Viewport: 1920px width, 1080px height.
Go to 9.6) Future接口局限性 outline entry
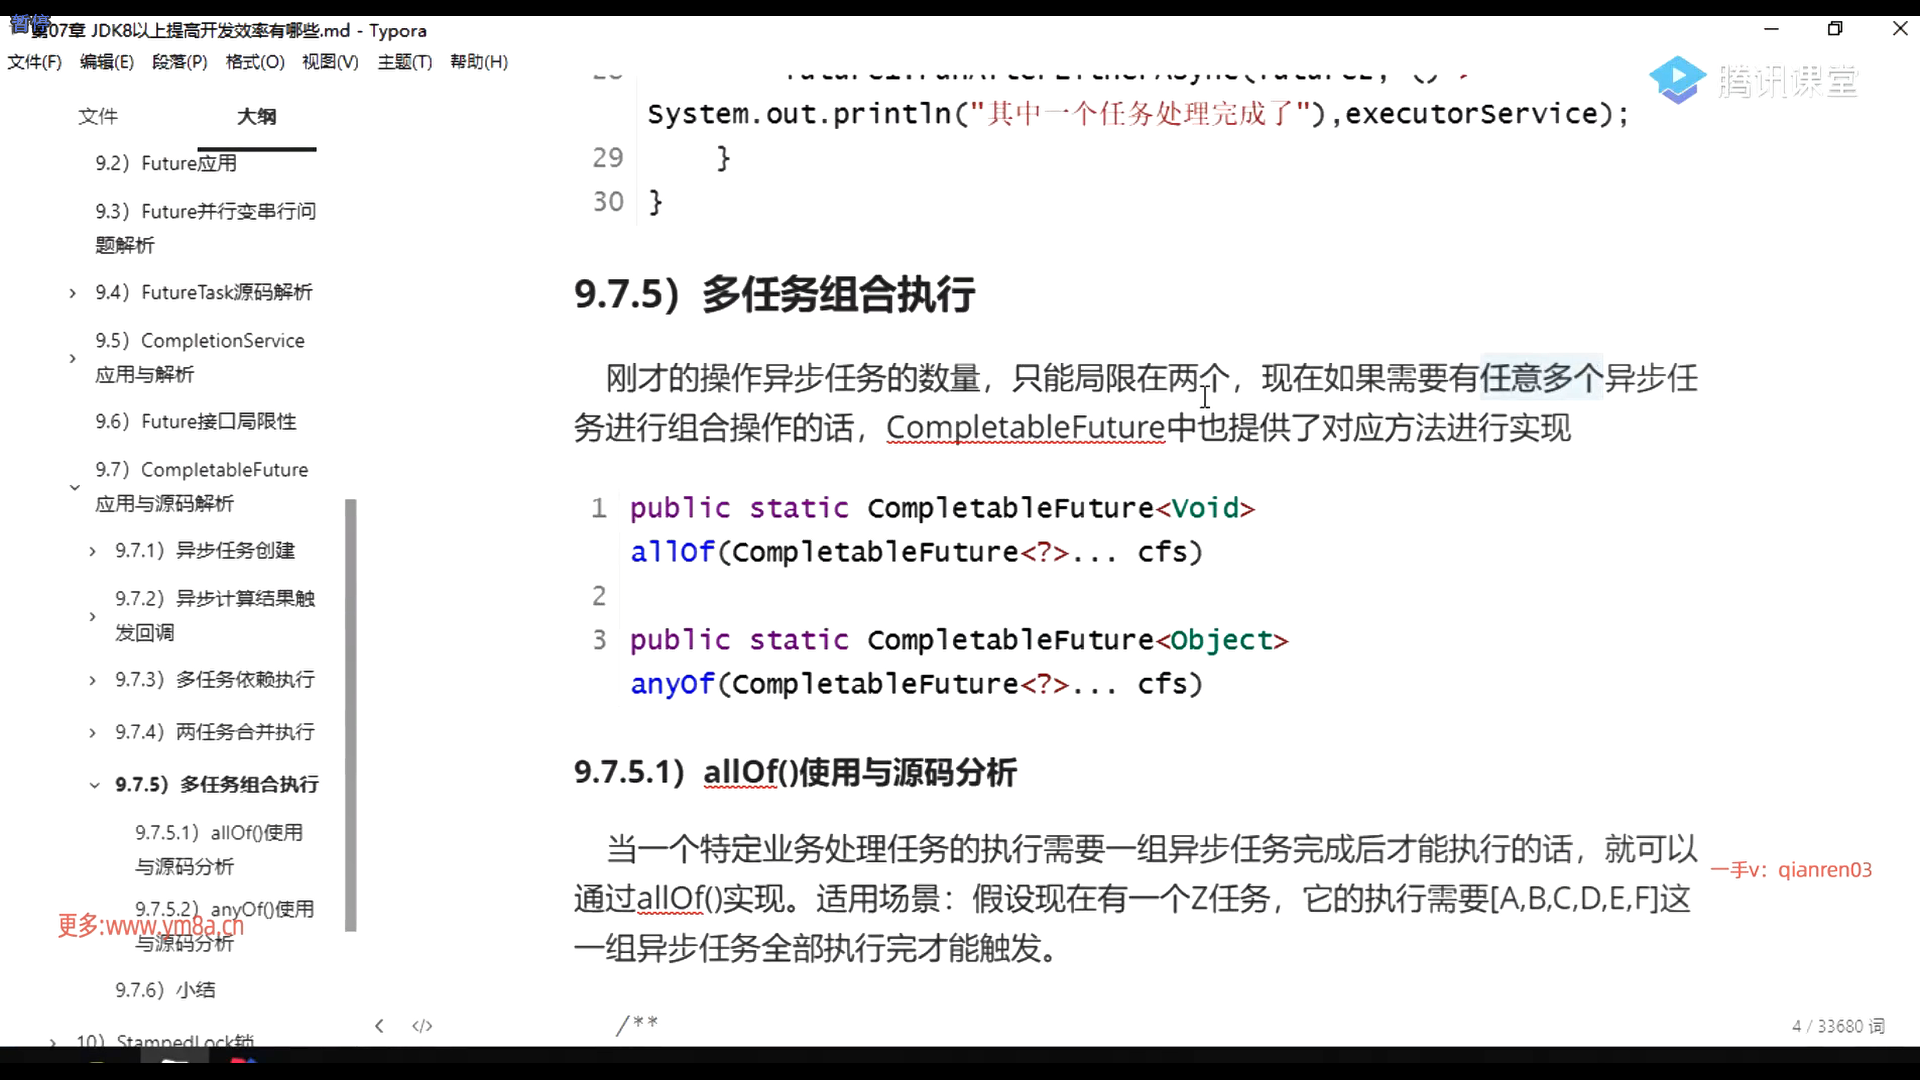196,422
